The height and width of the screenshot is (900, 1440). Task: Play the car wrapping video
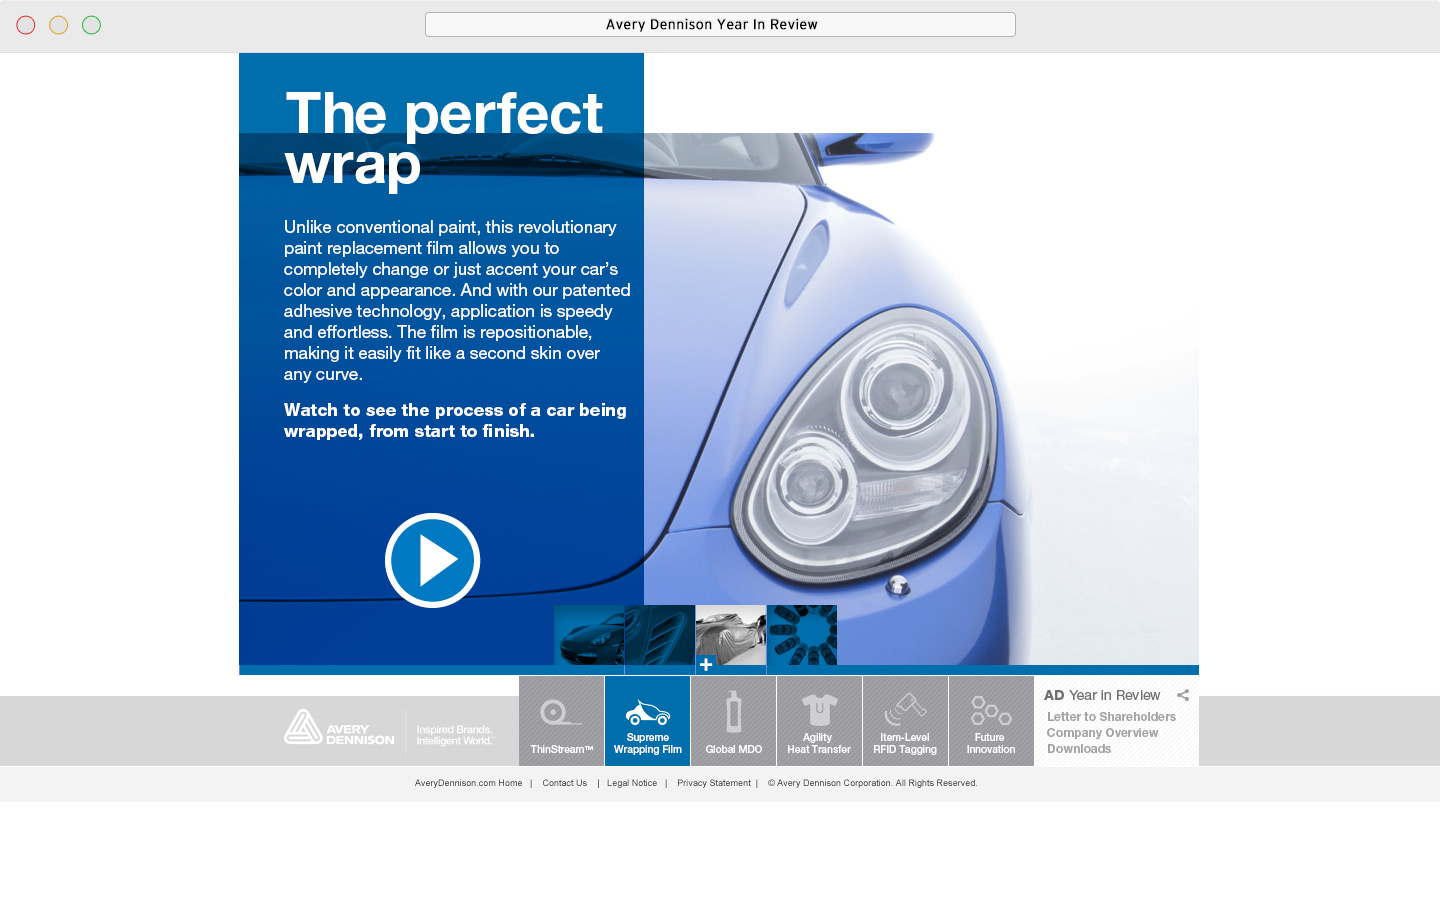[x=432, y=561]
